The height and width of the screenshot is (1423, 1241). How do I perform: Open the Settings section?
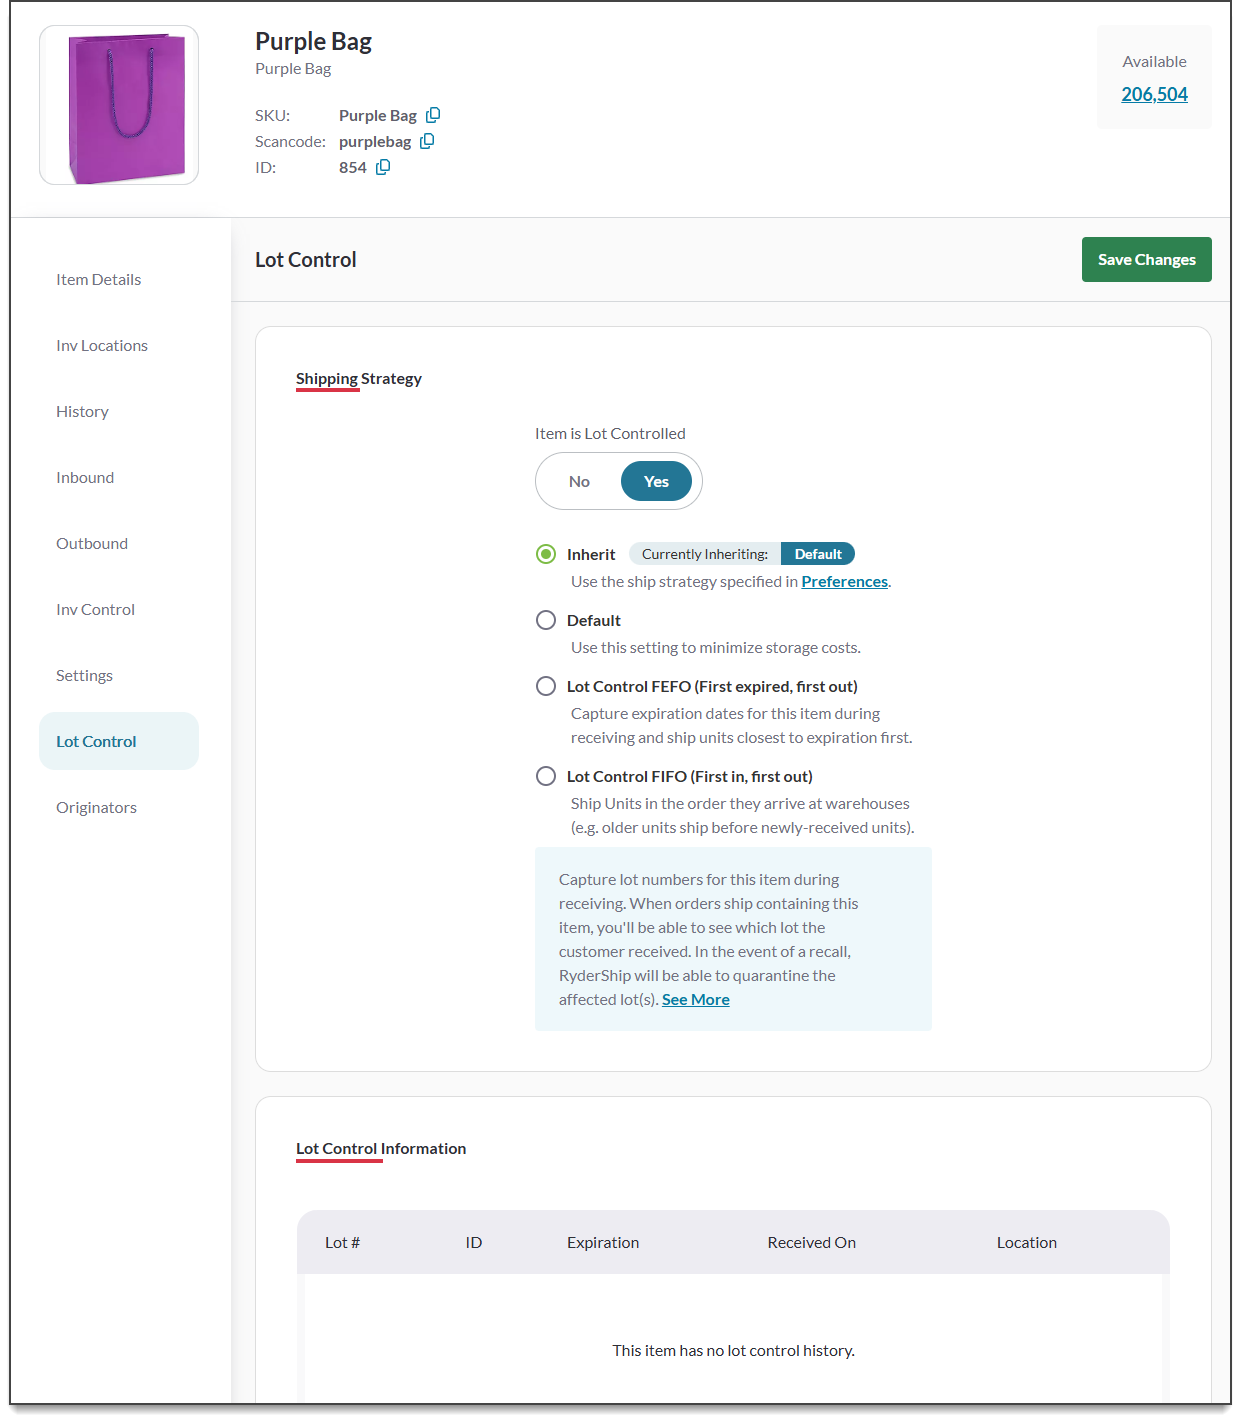(84, 675)
